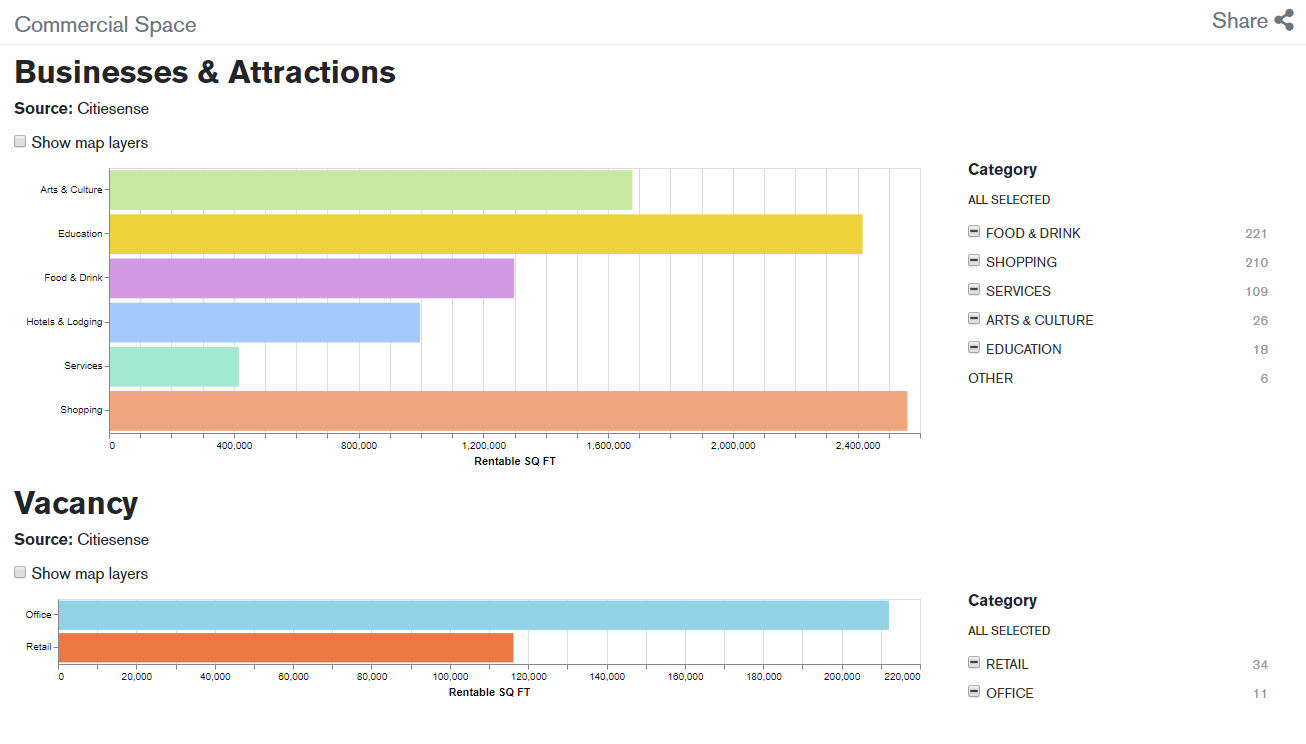Select the light blue Hotels & Lodging bar
The height and width of the screenshot is (744, 1306).
pyautogui.click(x=264, y=322)
